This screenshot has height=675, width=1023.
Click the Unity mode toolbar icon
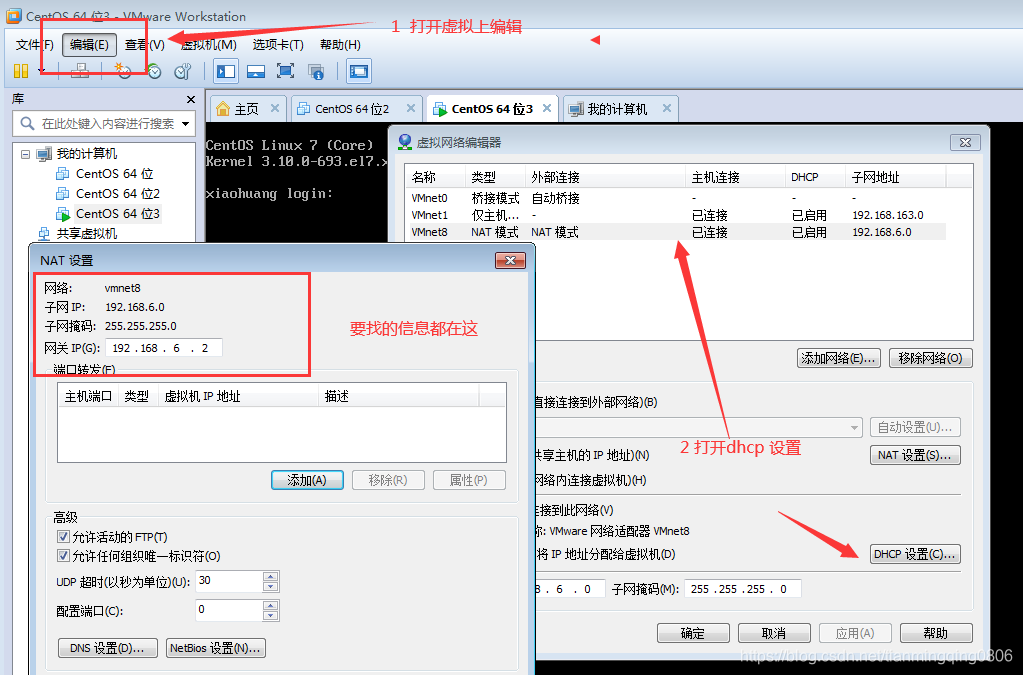pos(316,71)
